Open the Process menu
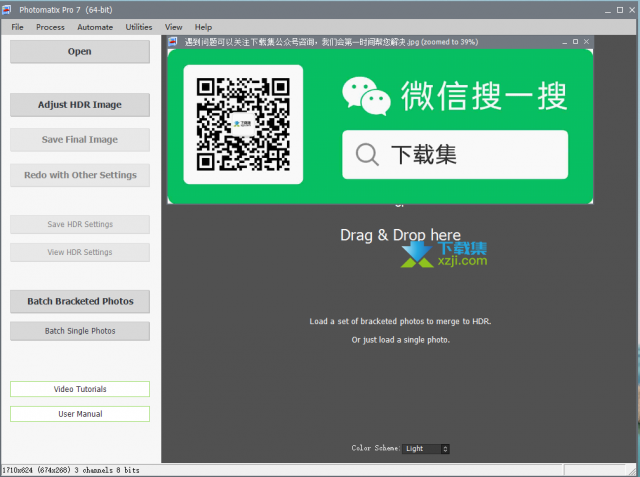The width and height of the screenshot is (640, 477). tap(50, 27)
